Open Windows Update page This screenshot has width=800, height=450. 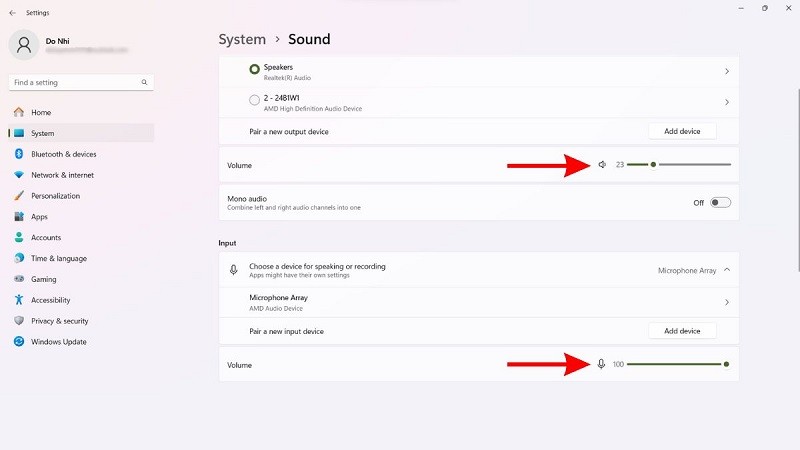(57, 342)
